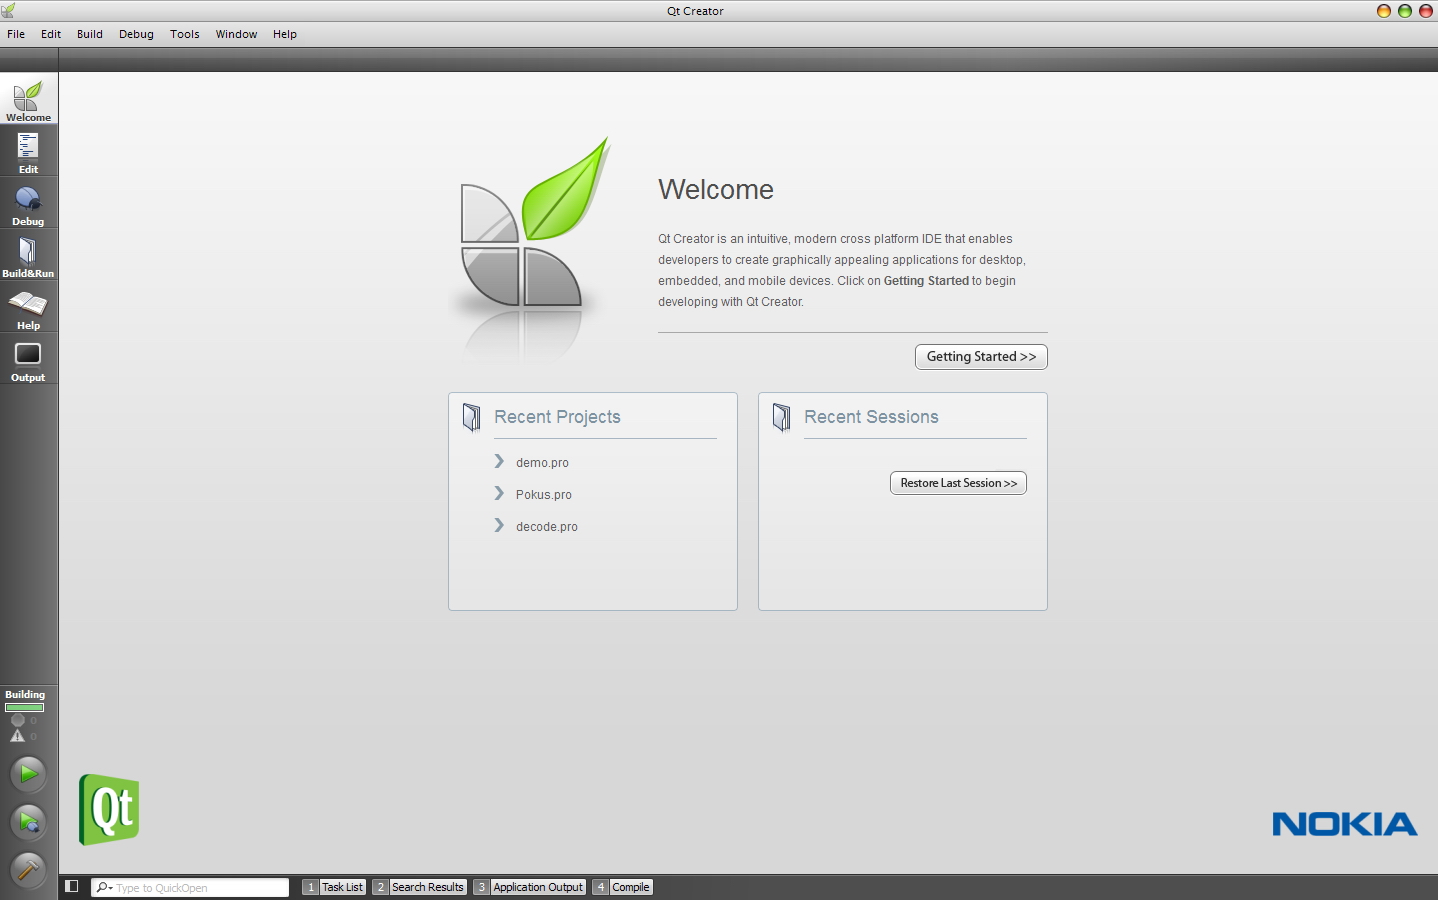Click the Nokia logo

coord(1344,824)
